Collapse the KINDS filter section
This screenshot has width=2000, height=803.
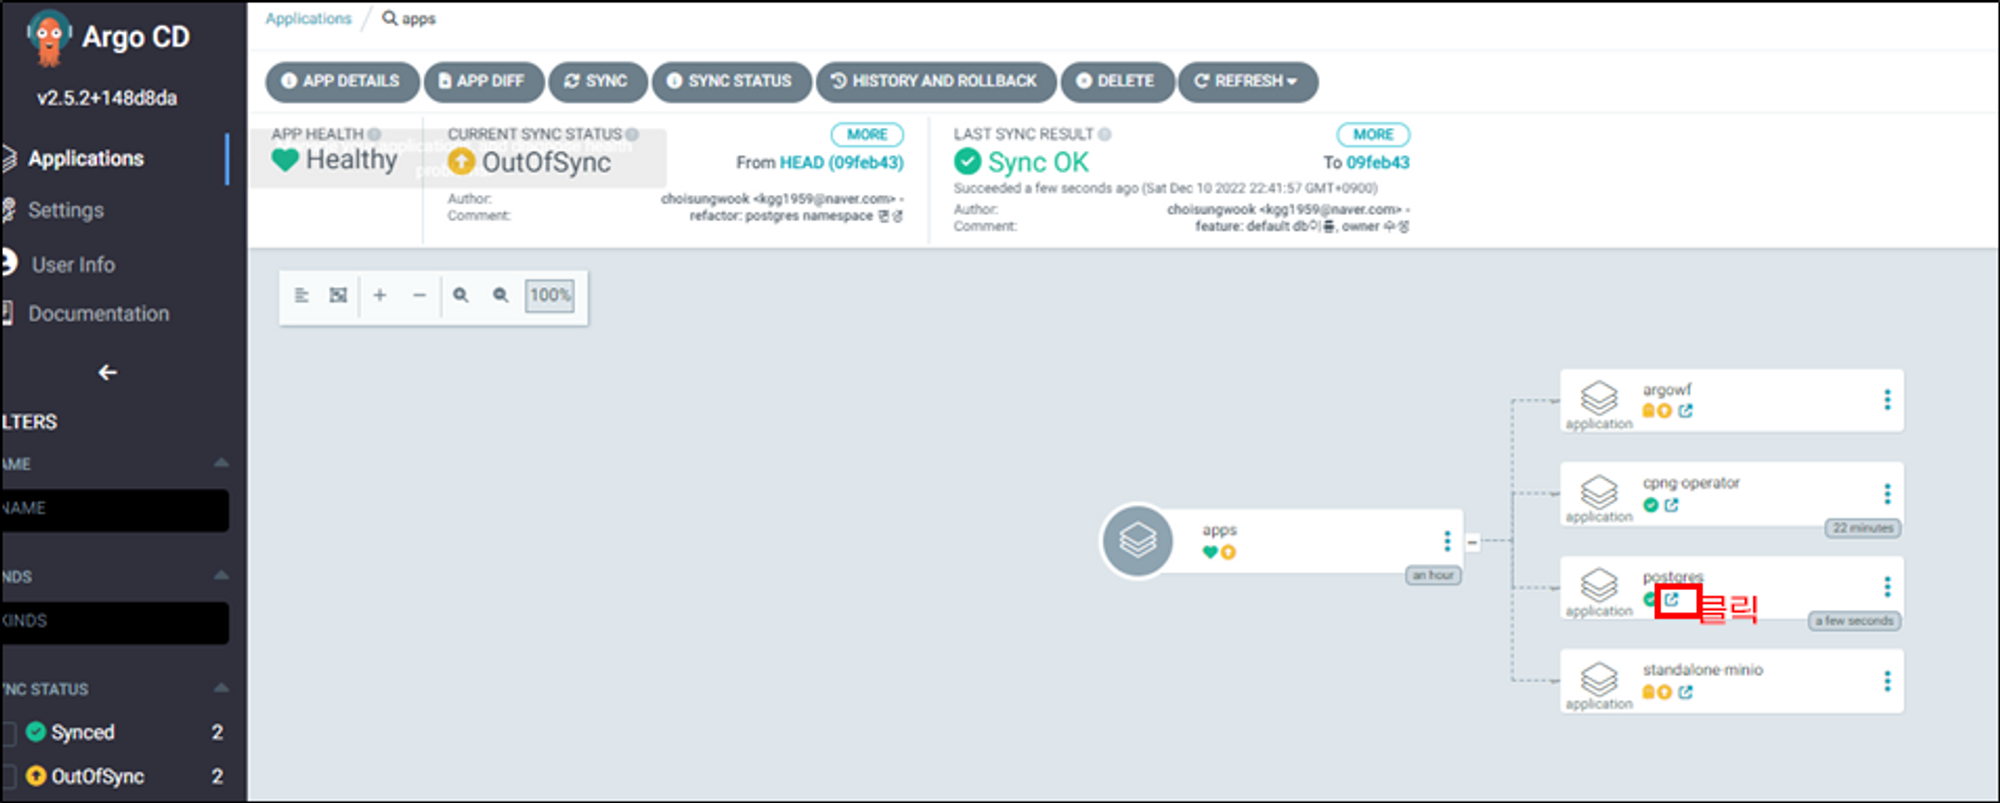[x=221, y=575]
